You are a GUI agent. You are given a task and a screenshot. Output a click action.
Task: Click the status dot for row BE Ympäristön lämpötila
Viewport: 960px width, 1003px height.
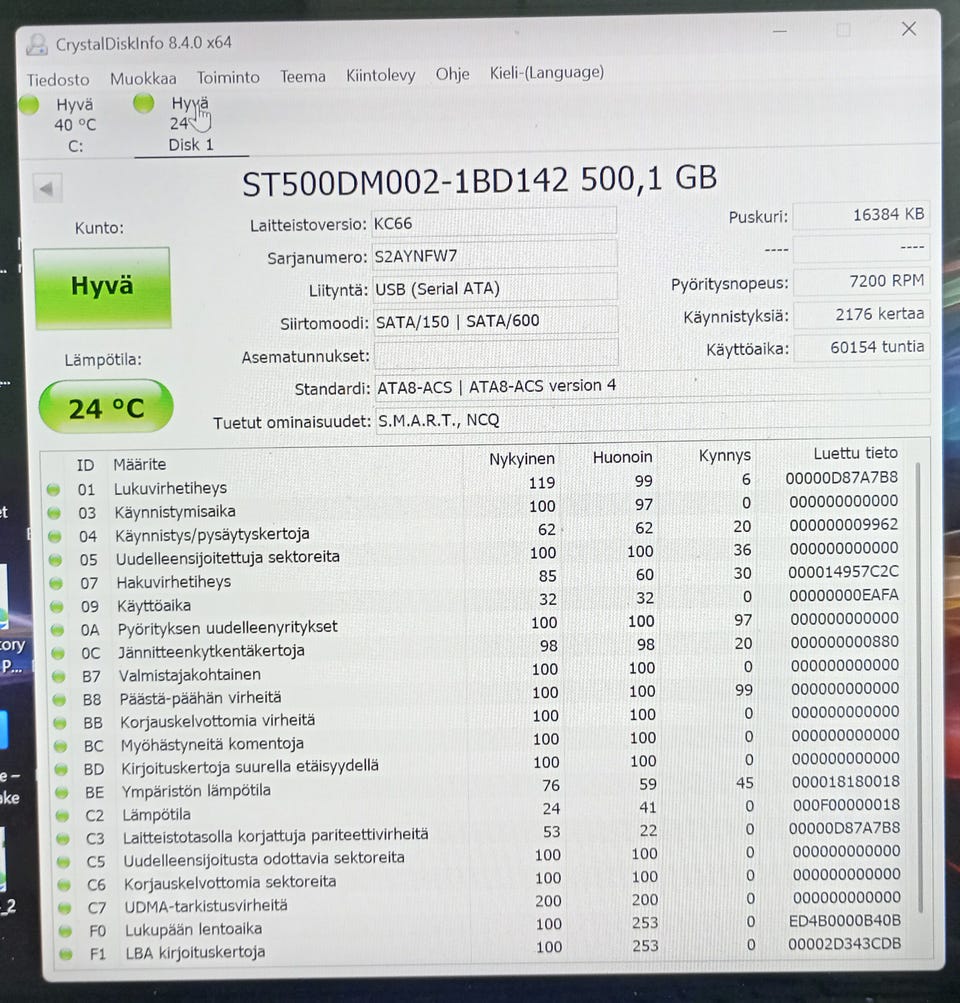tap(62, 793)
